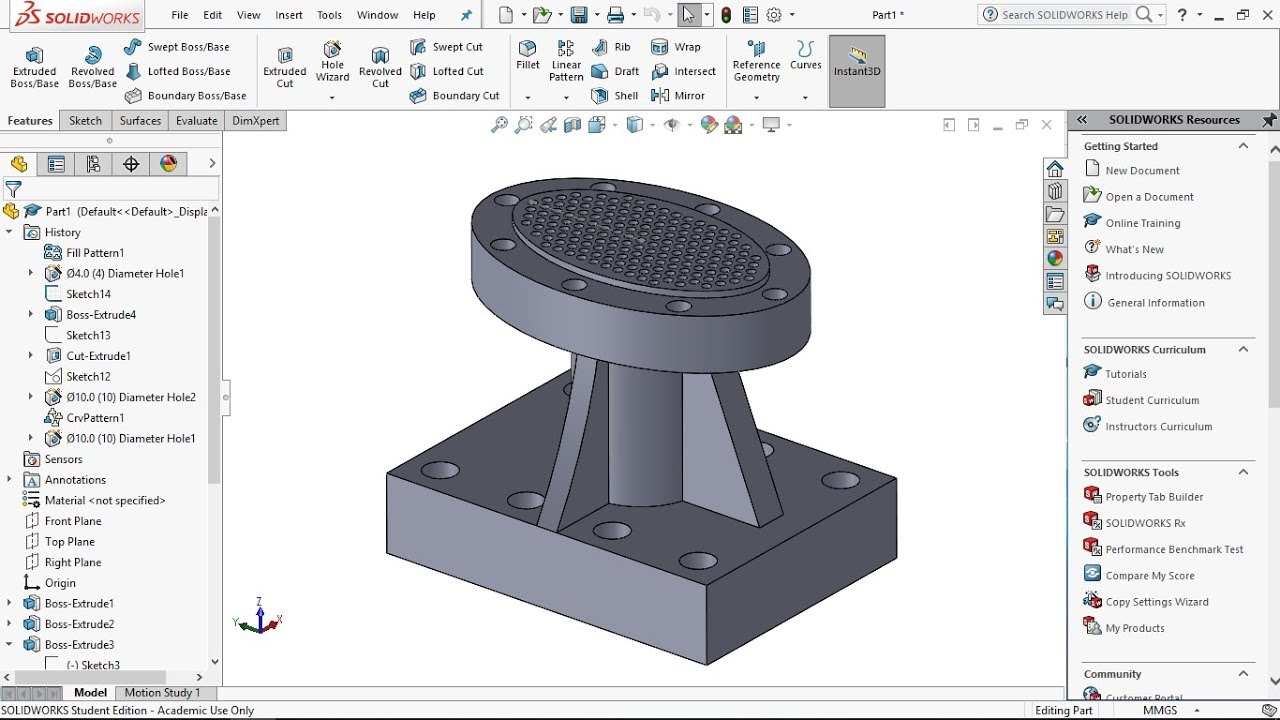Choose the Mirror feature tool
1280x720 pixels.
tap(678, 96)
